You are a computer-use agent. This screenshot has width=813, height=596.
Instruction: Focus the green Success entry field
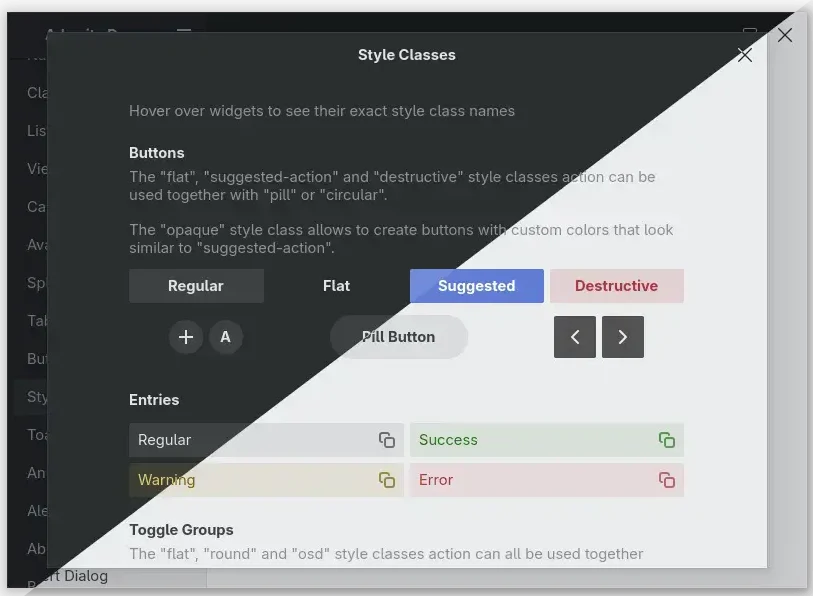coord(530,440)
